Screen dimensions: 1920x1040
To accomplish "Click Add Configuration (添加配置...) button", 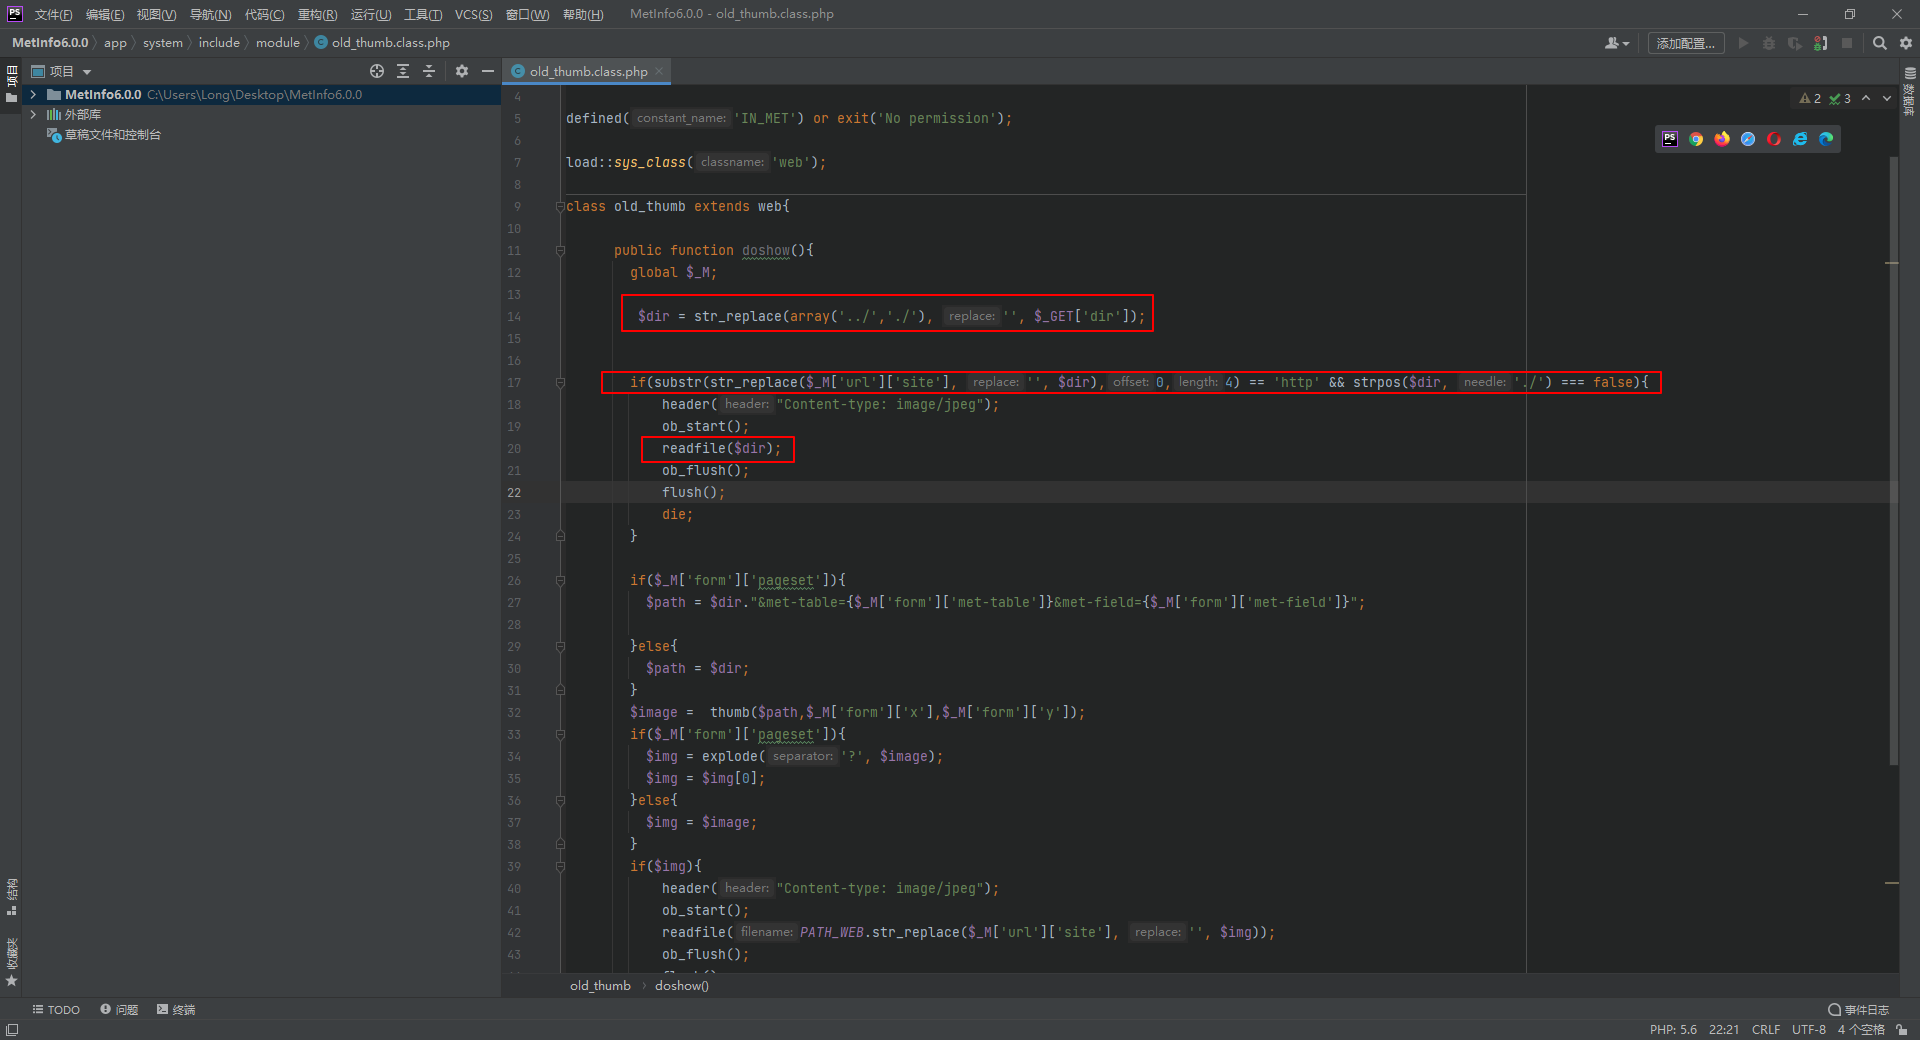I will [x=1686, y=43].
